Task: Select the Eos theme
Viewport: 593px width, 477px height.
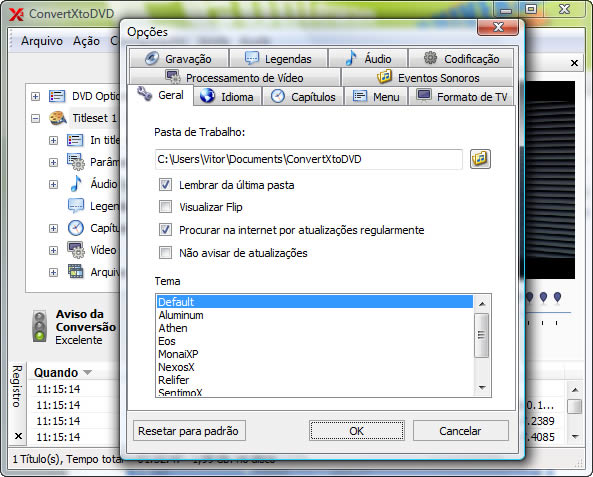Action: [315, 341]
